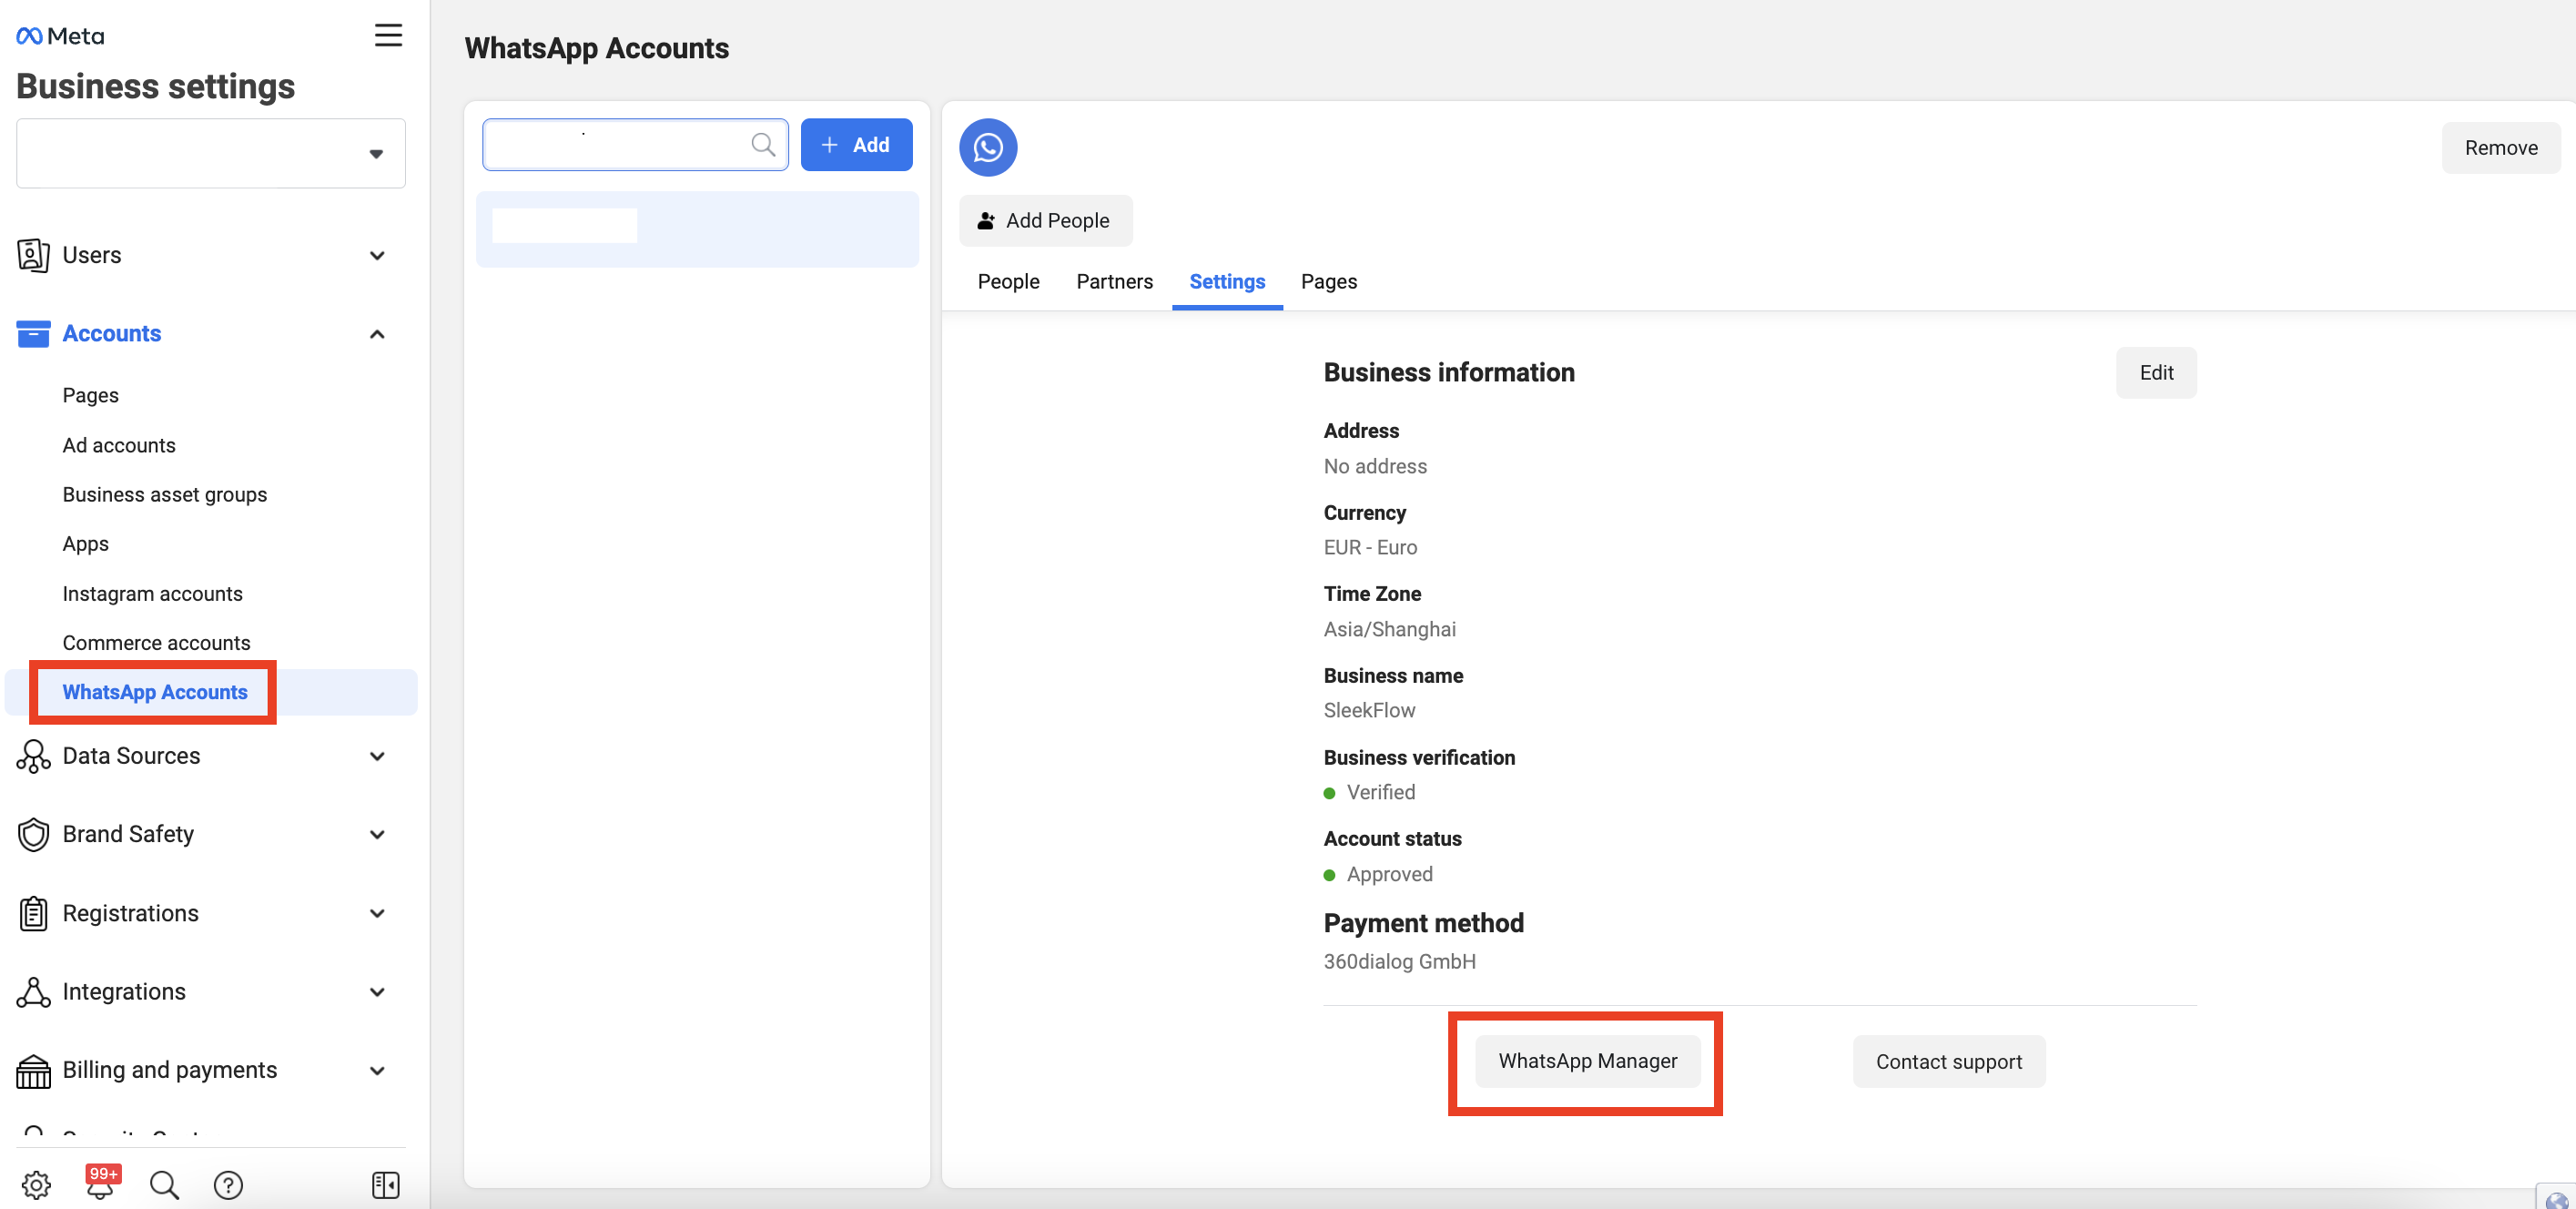The width and height of the screenshot is (2576, 1209).
Task: Click the hamburger menu icon
Action: click(388, 36)
